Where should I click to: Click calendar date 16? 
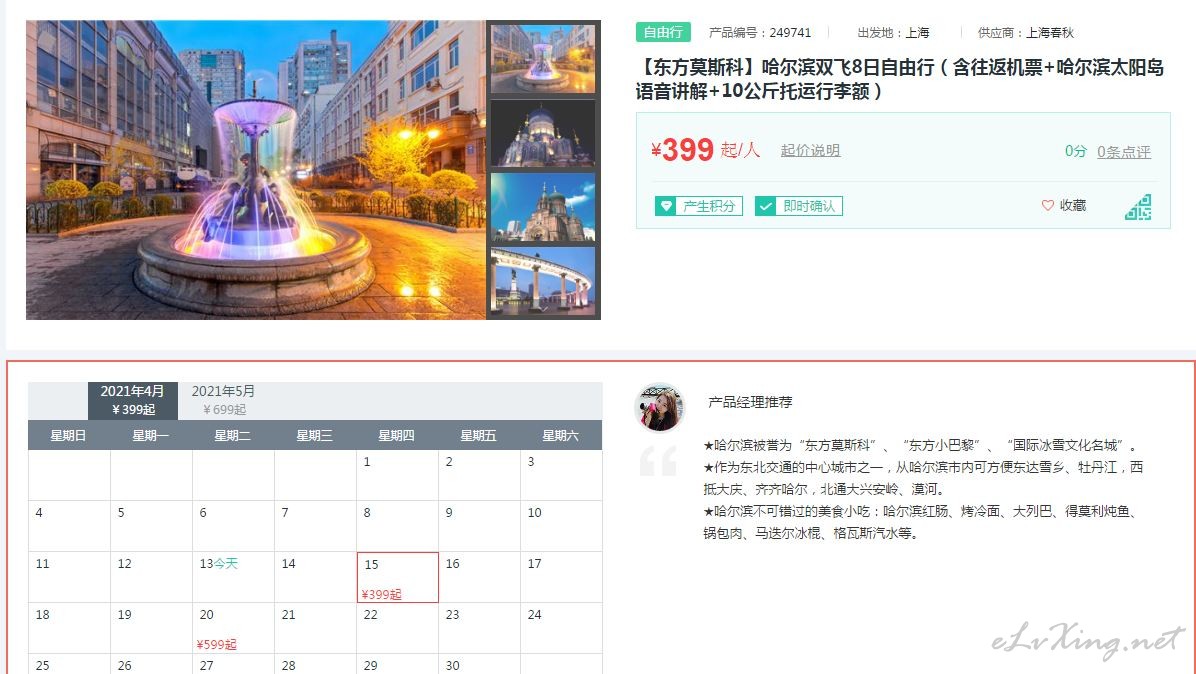tap(480, 577)
